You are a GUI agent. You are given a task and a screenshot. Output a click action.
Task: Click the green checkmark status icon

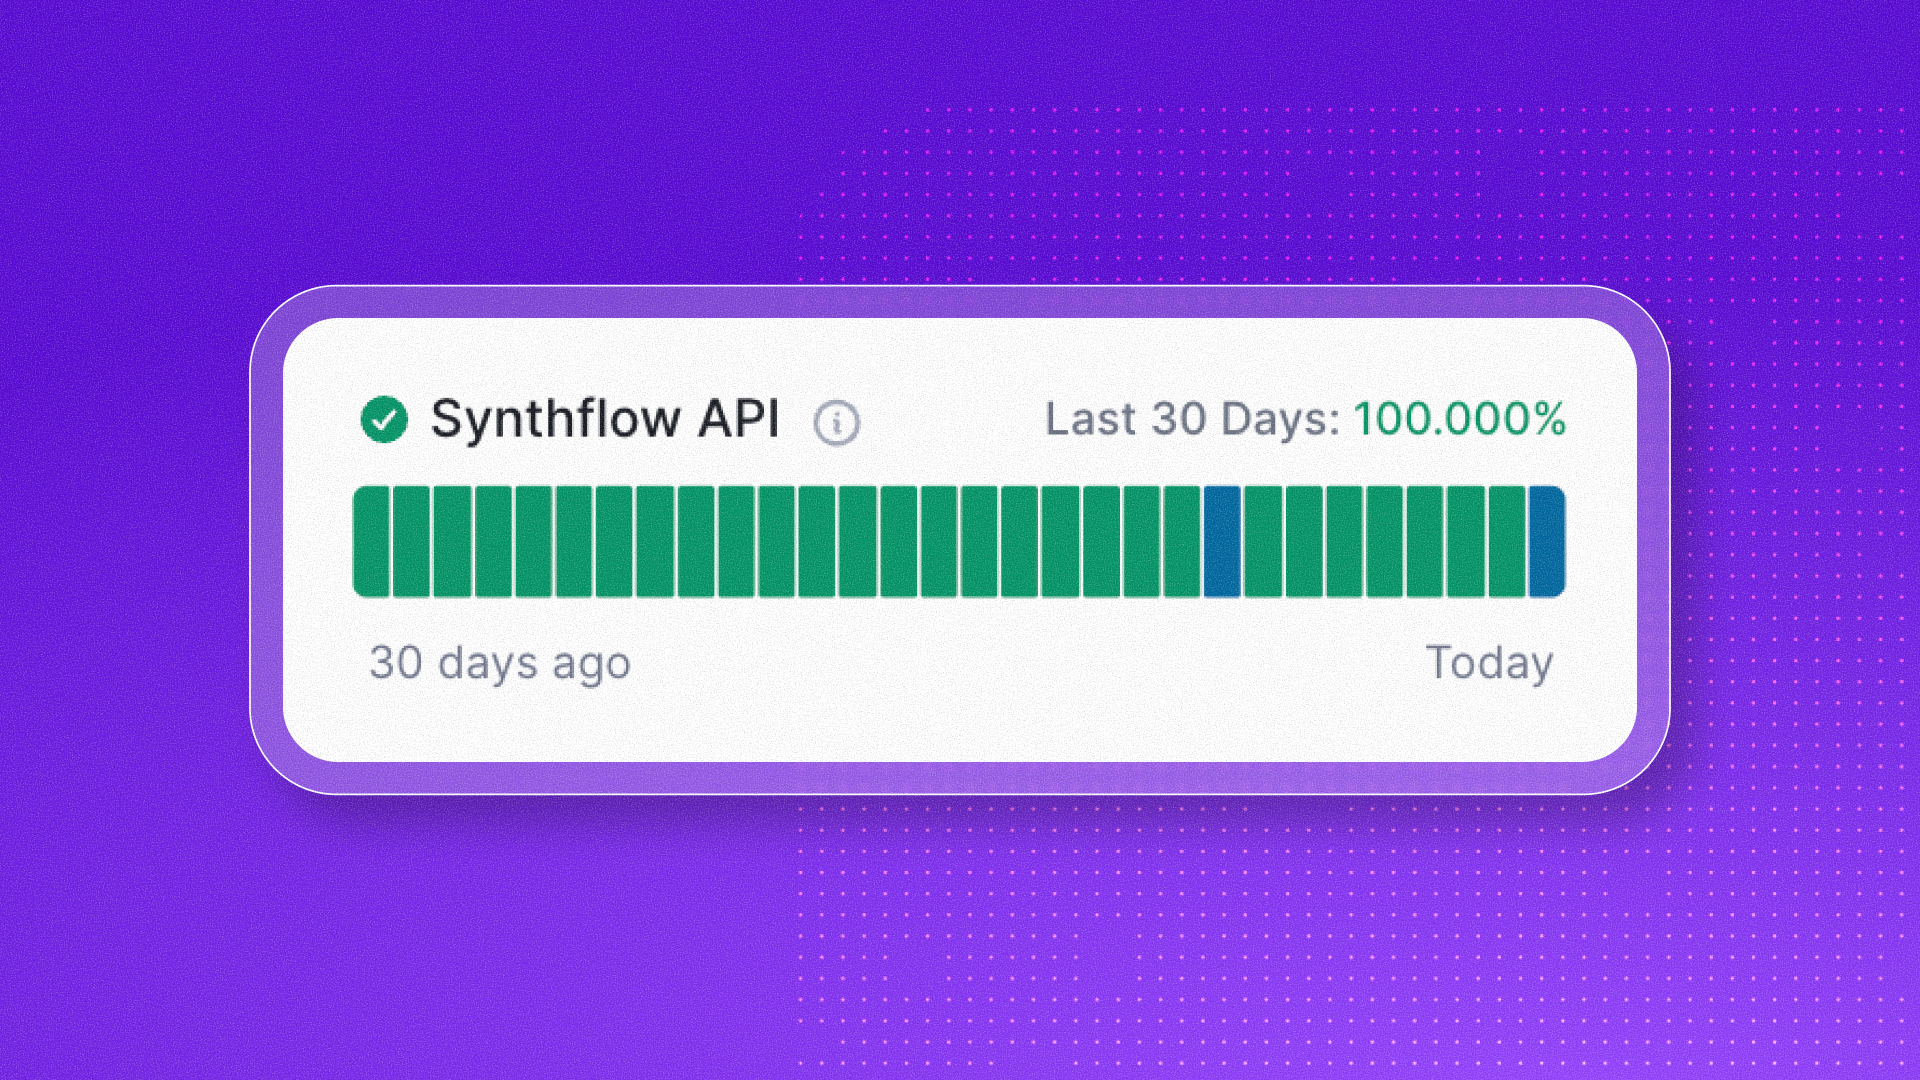coord(384,419)
